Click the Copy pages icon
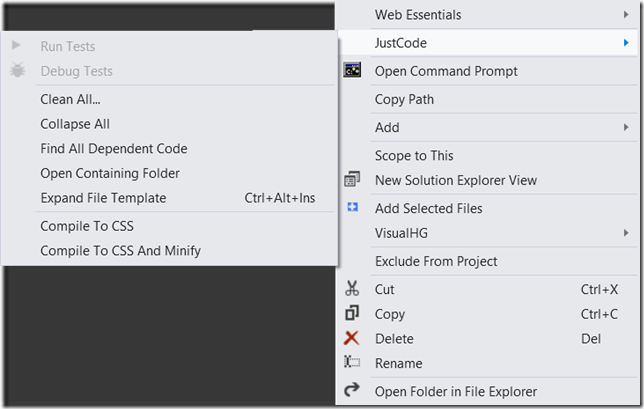Image resolution: width=644 pixels, height=409 pixels. click(352, 314)
